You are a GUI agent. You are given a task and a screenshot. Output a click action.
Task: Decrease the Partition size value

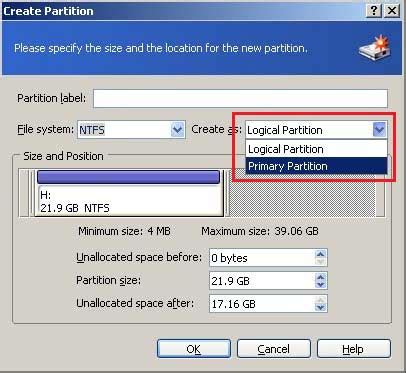click(x=320, y=285)
